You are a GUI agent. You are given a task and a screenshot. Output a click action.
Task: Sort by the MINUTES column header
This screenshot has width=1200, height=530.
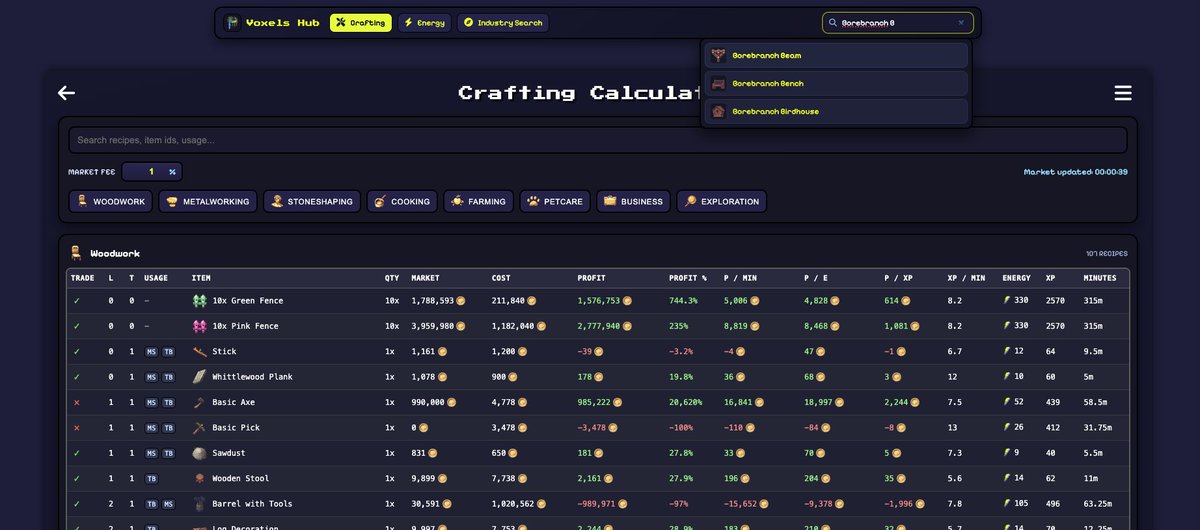pyautogui.click(x=1100, y=278)
